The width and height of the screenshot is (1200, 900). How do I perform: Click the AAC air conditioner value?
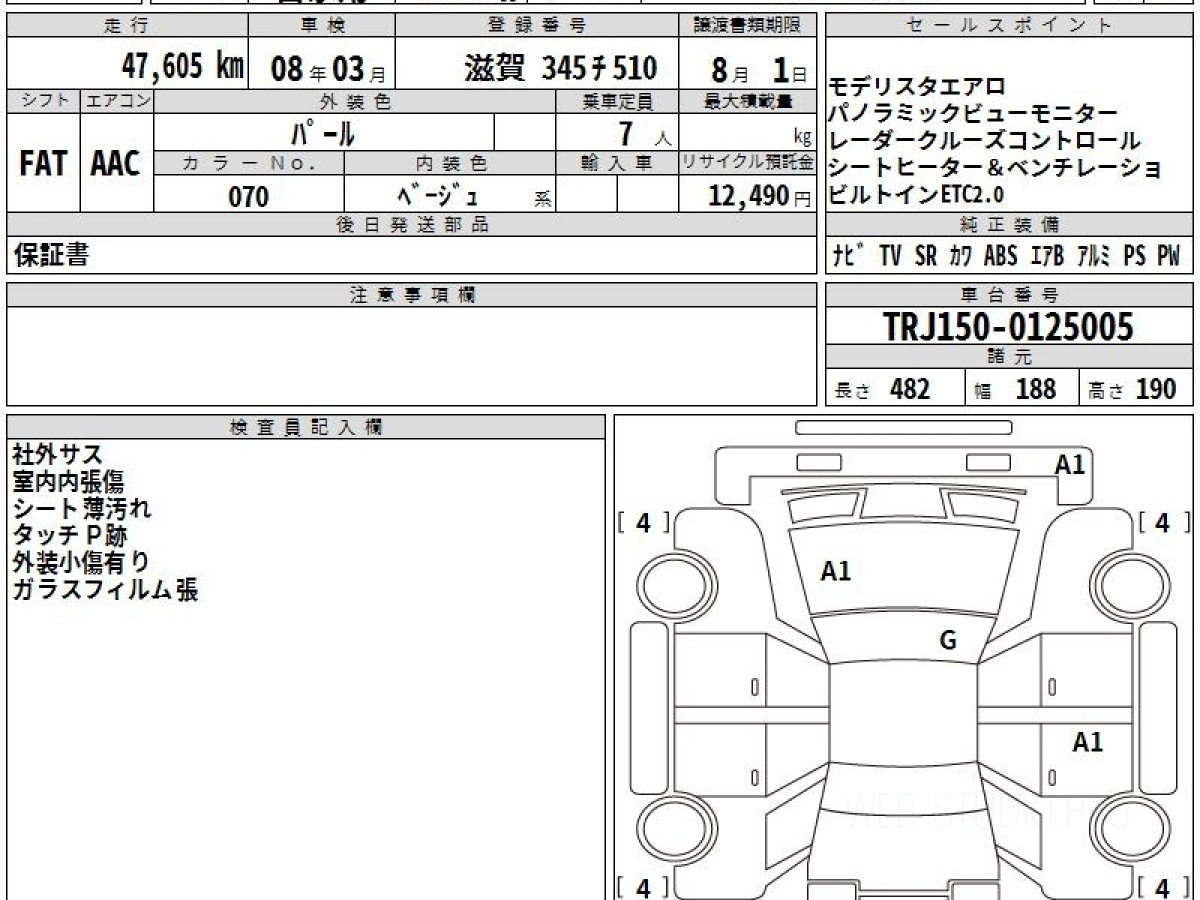coord(116,165)
